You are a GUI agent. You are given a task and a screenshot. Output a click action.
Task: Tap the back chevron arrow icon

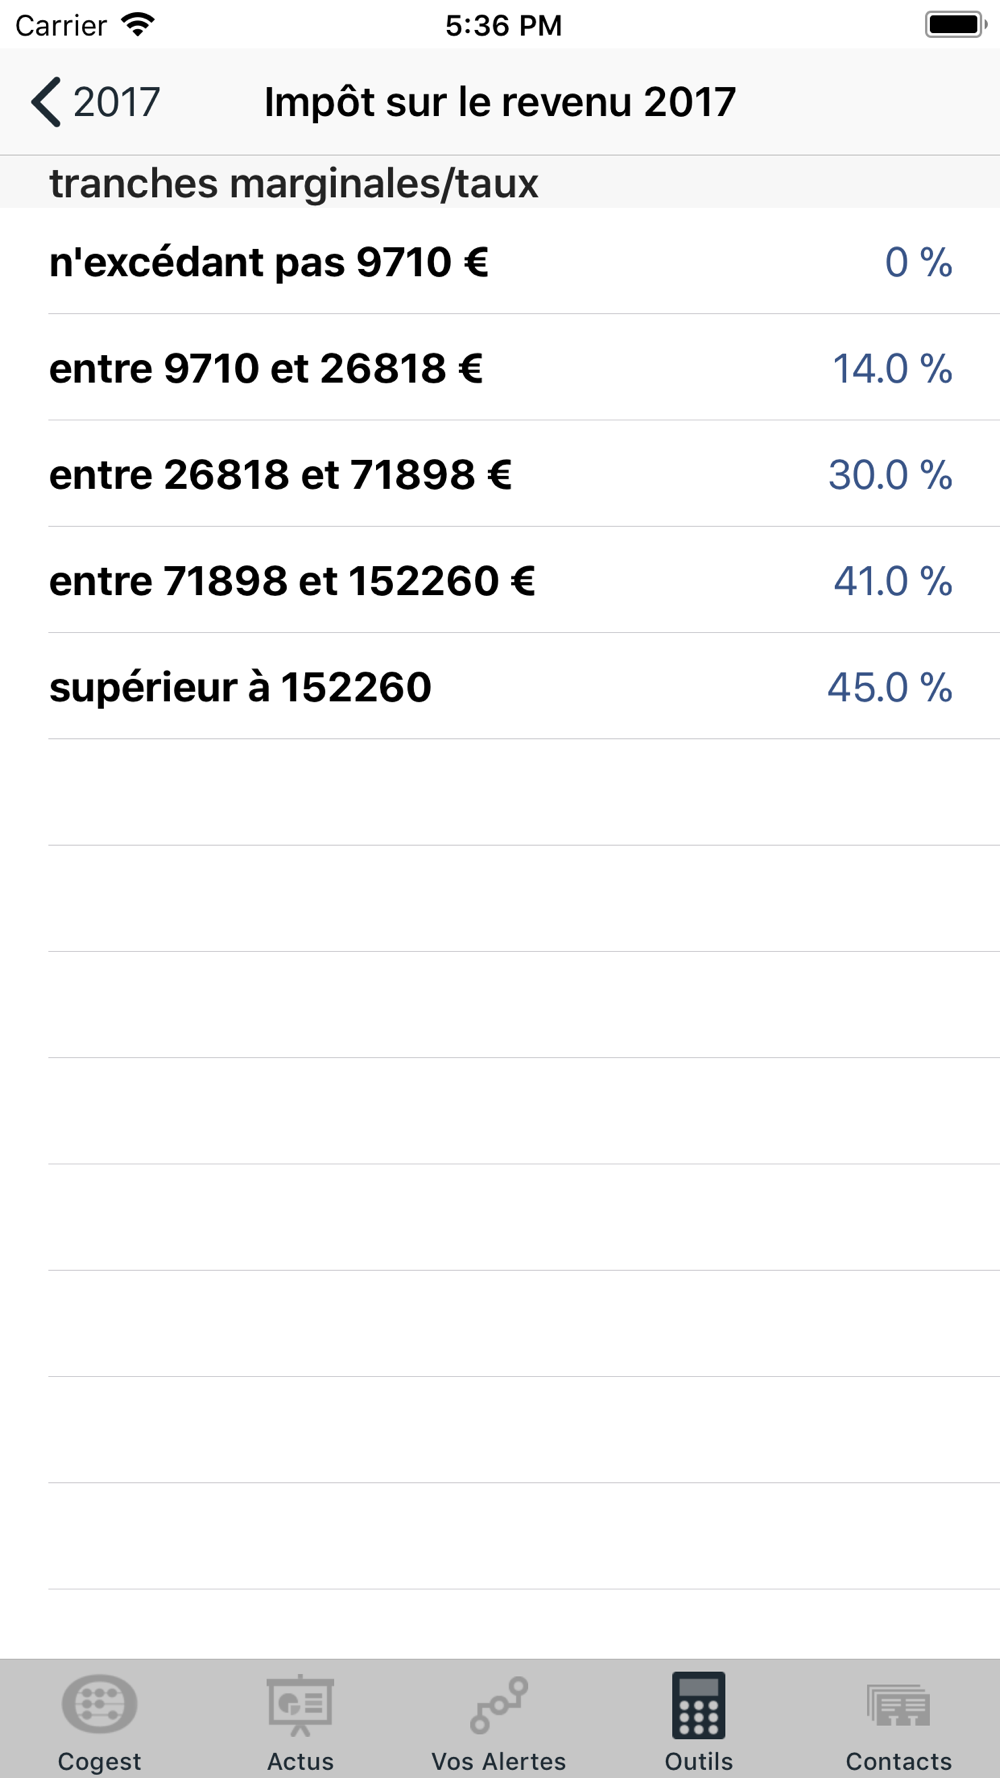click(46, 102)
